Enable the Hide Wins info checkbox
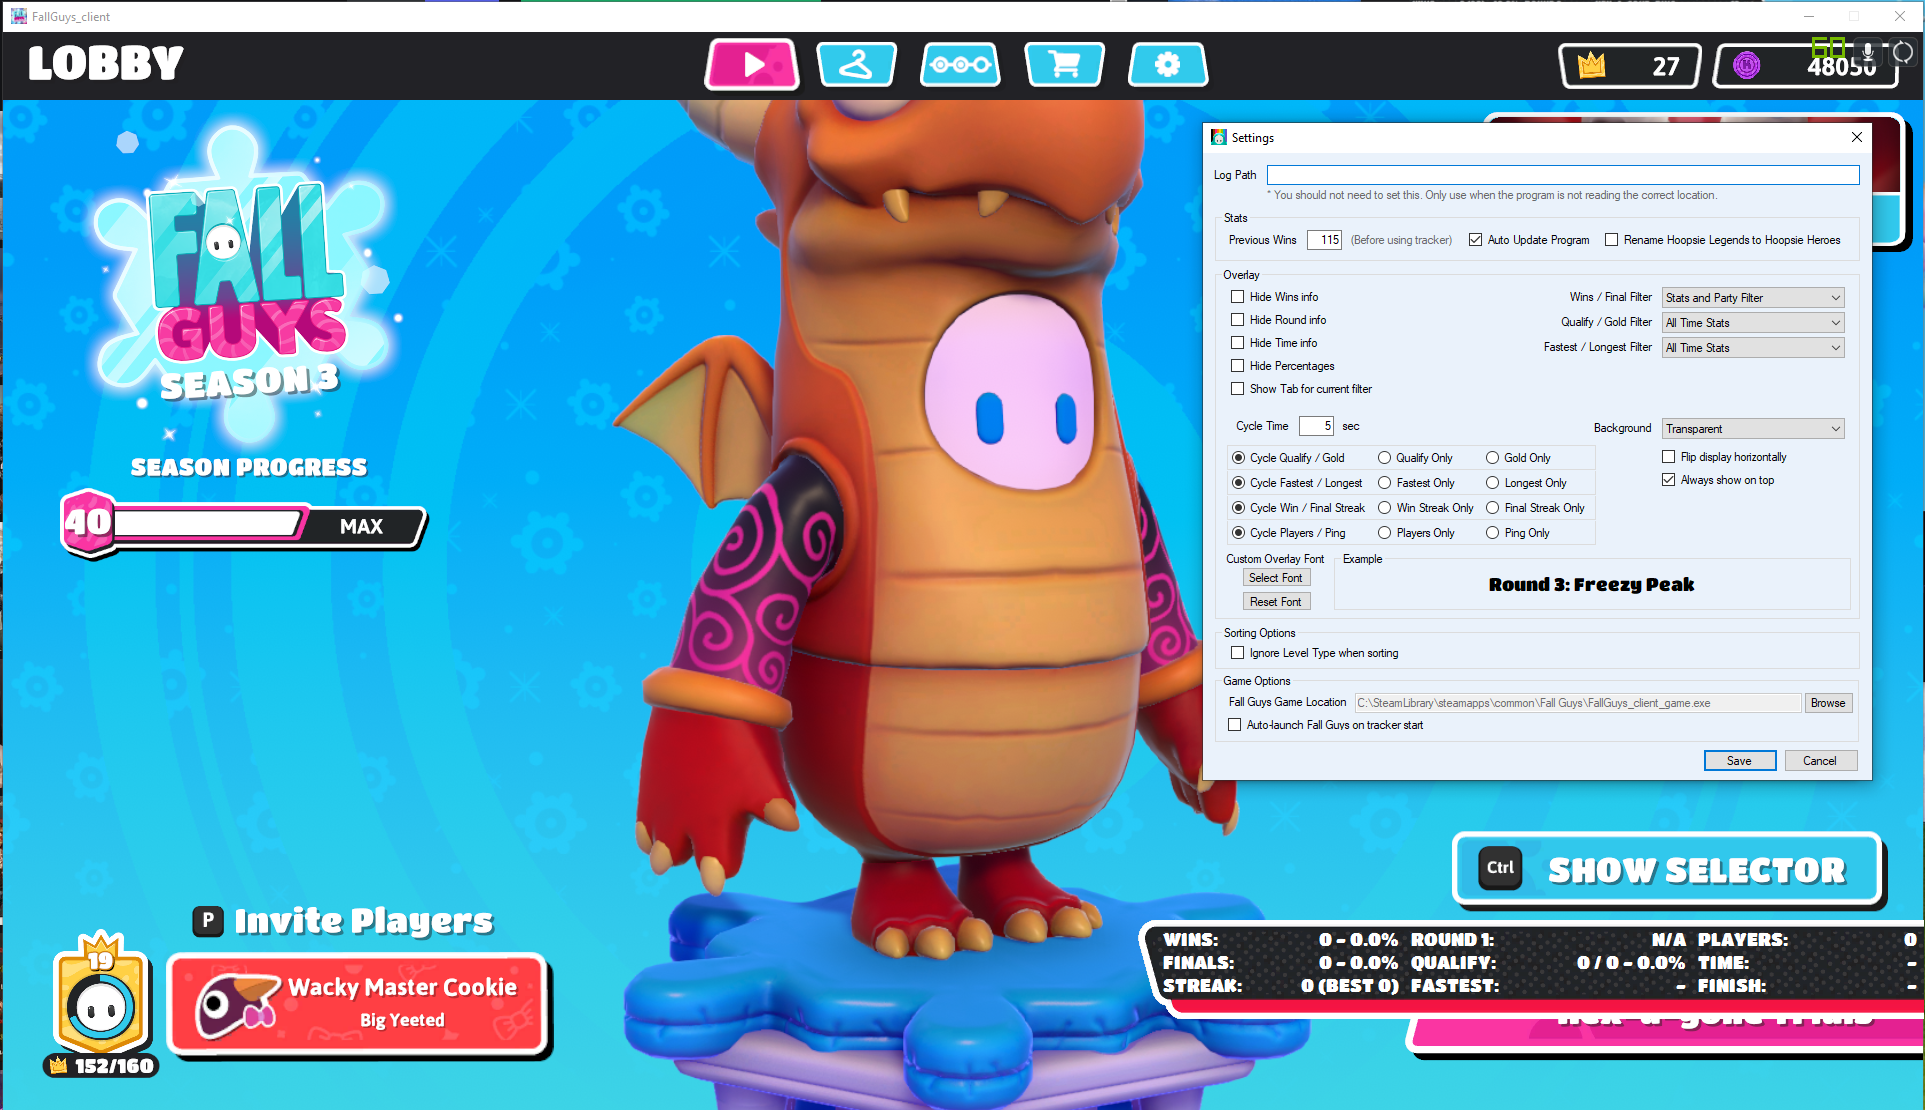1925x1110 pixels. pos(1237,296)
